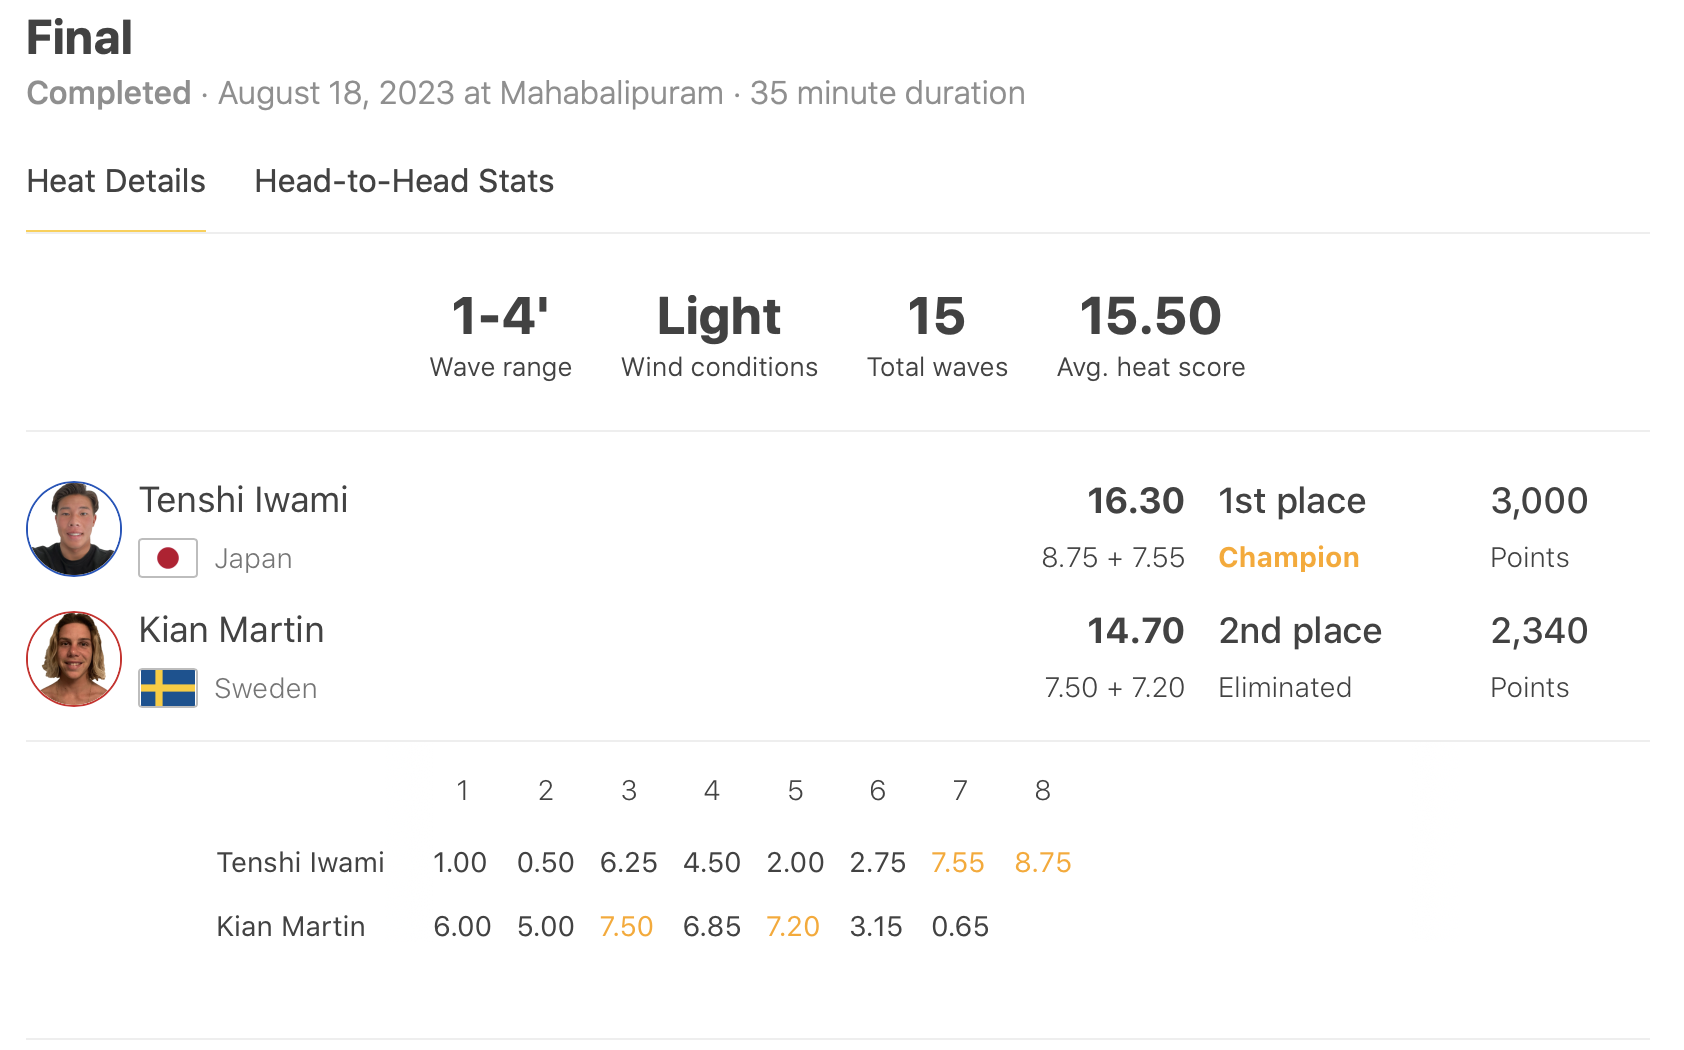Click Tenshi Iwami's highlighted 8.75 wave score
This screenshot has height=1050, width=1684.
point(1042,862)
